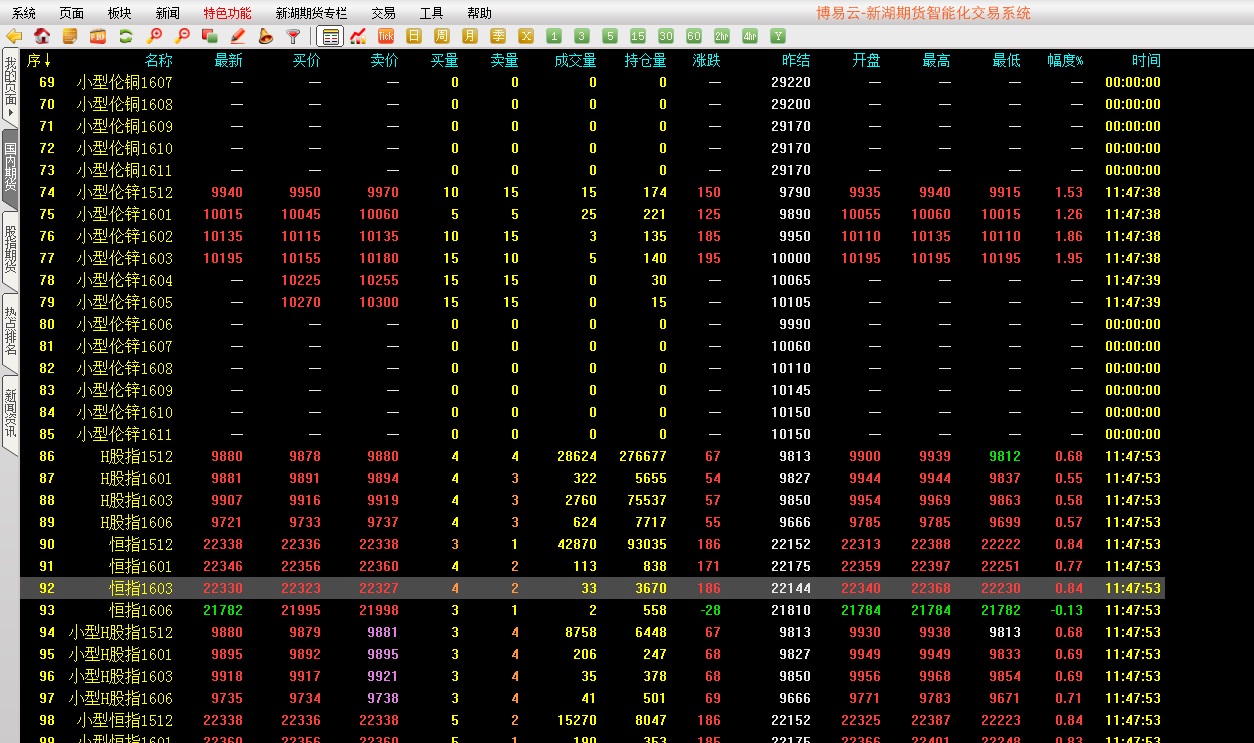Select the 15-minute period button
This screenshot has width=1254, height=743.
click(638, 37)
